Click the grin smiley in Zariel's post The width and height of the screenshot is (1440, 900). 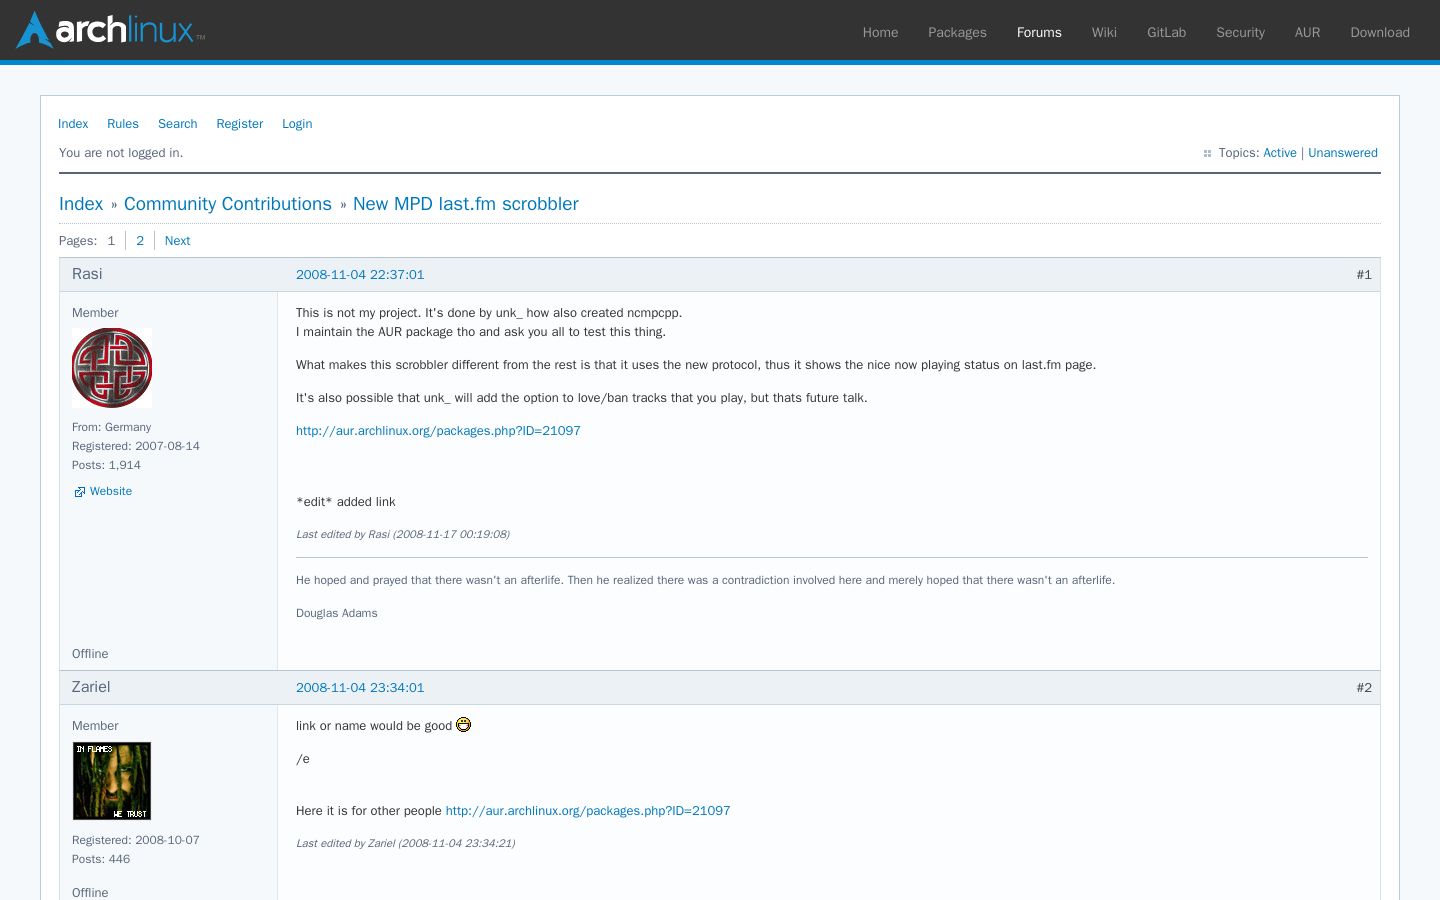463,725
